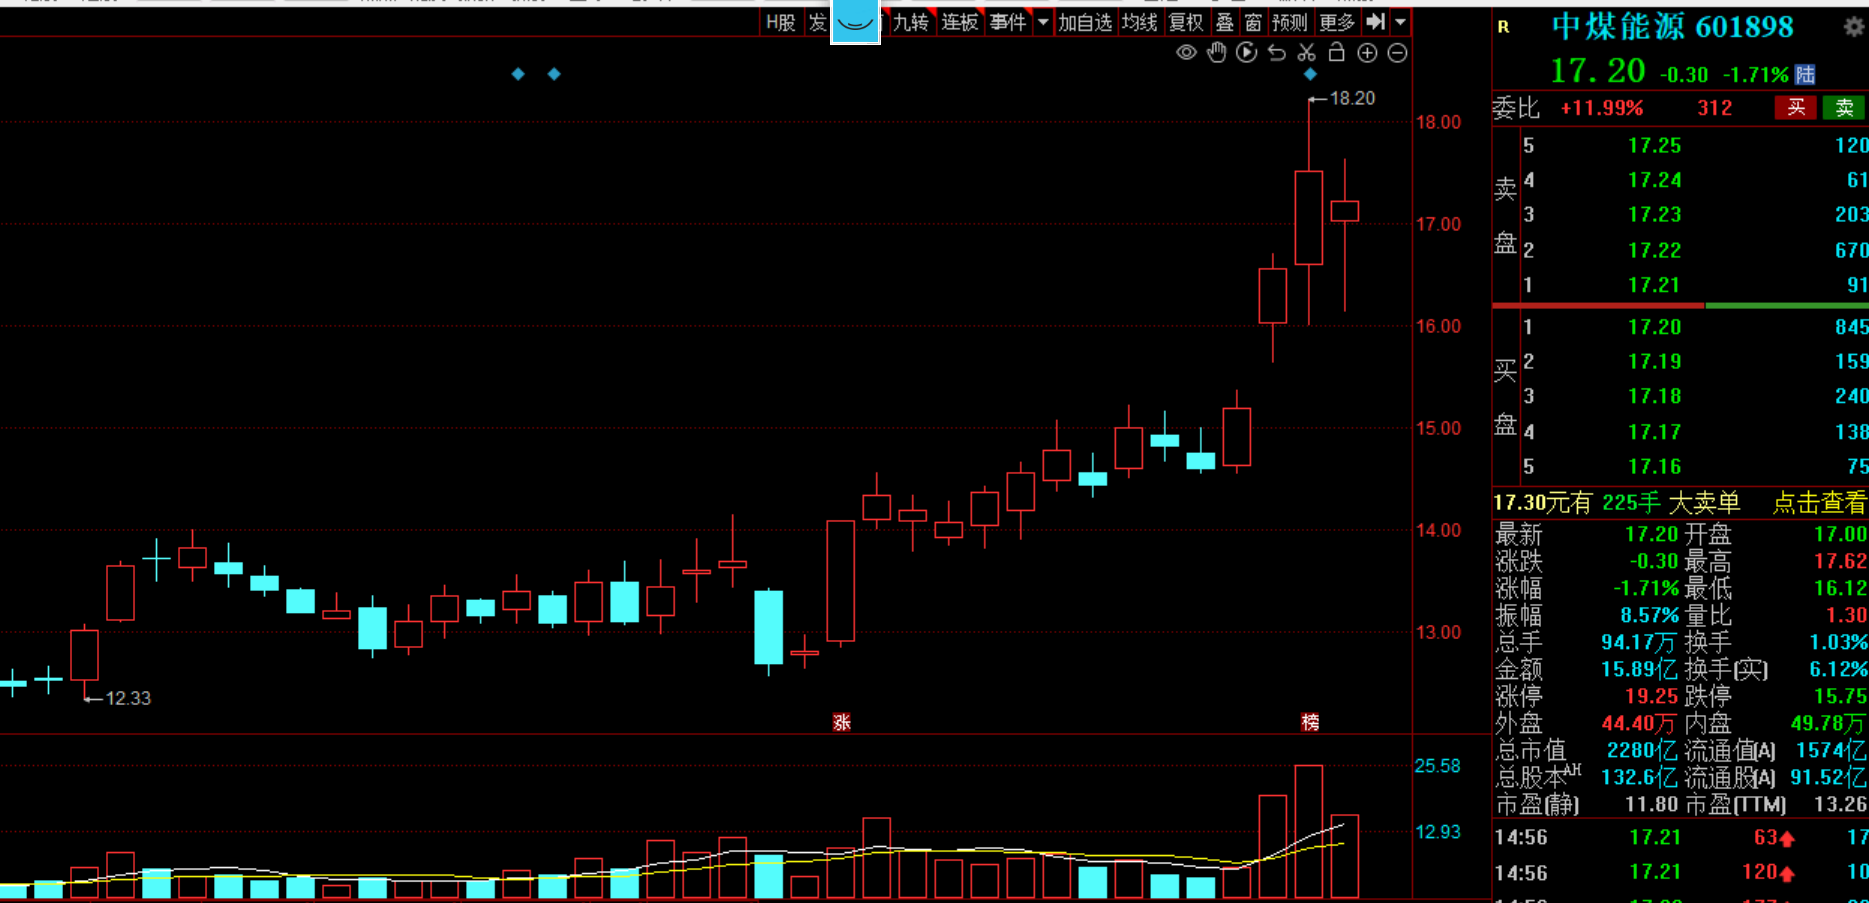Select the scissors cut tool
Image resolution: width=1869 pixels, height=903 pixels.
point(1307,53)
